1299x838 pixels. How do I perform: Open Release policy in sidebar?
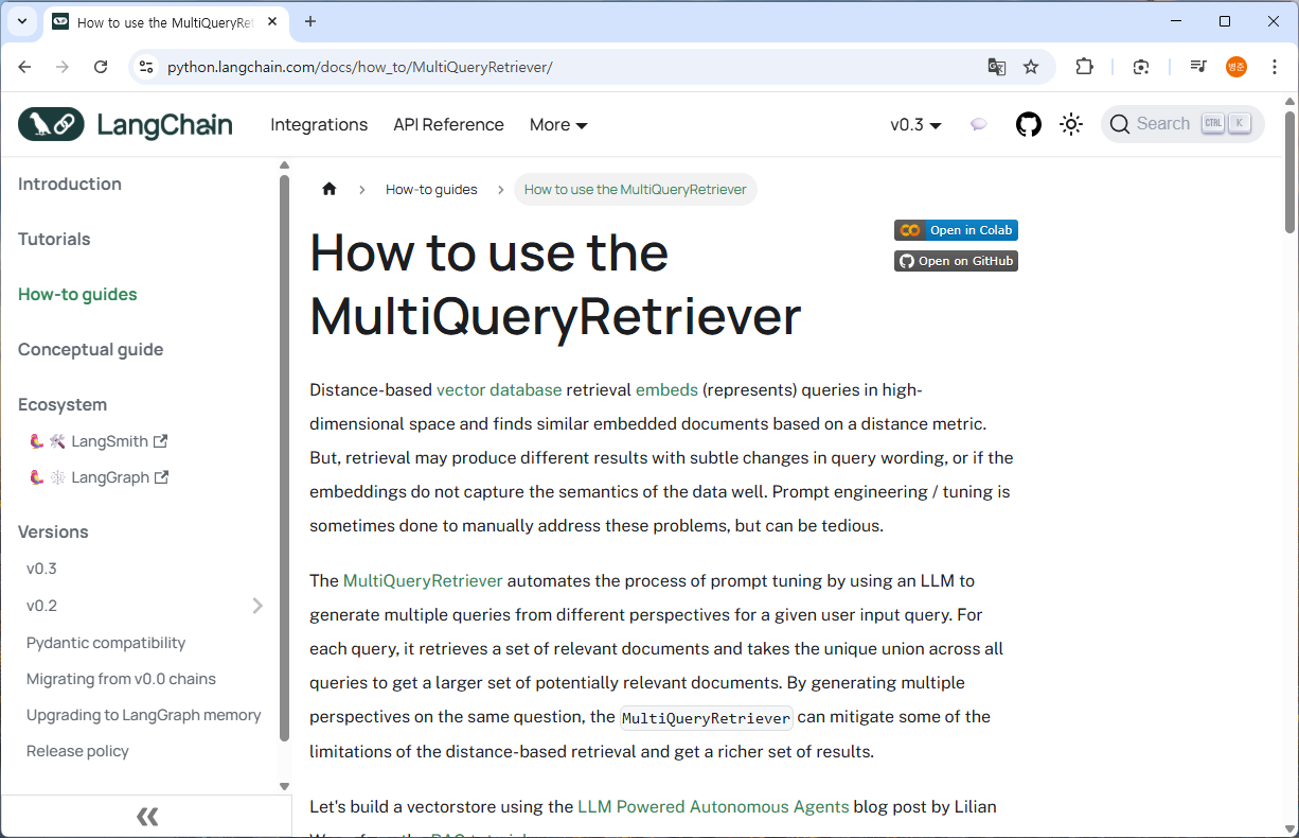coord(78,750)
